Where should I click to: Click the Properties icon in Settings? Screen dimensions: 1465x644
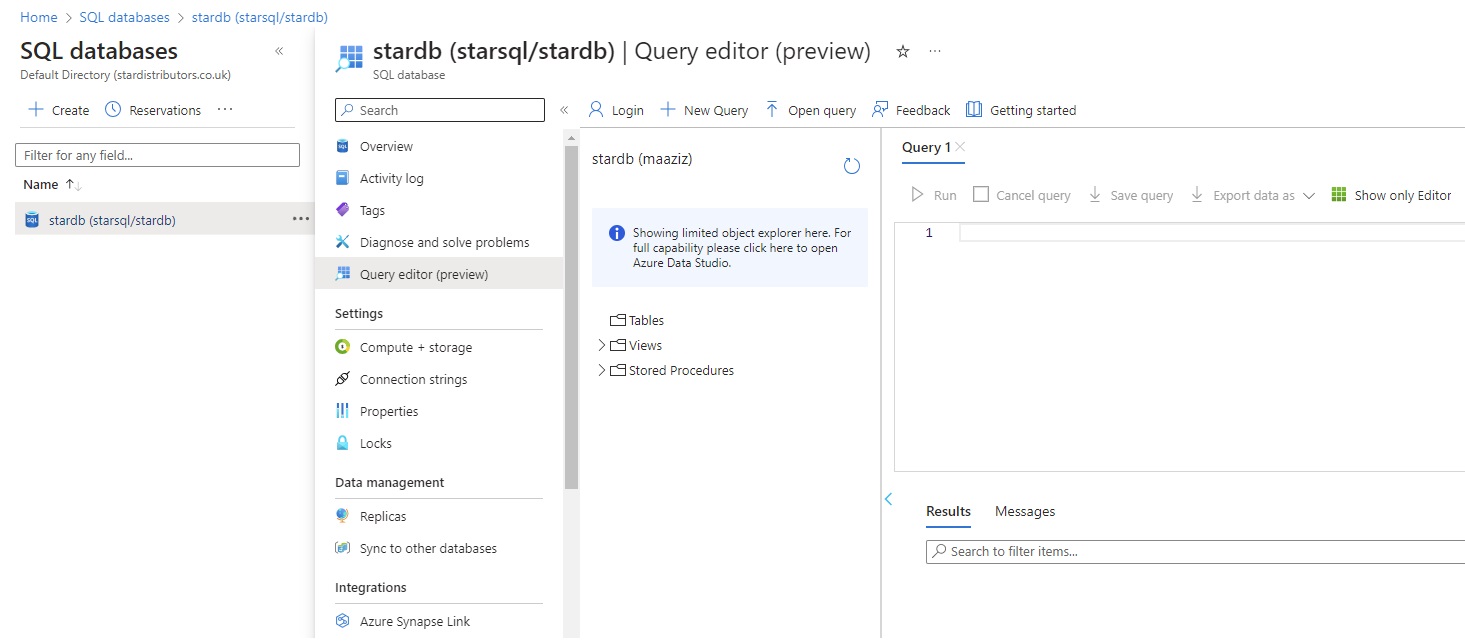pos(343,411)
